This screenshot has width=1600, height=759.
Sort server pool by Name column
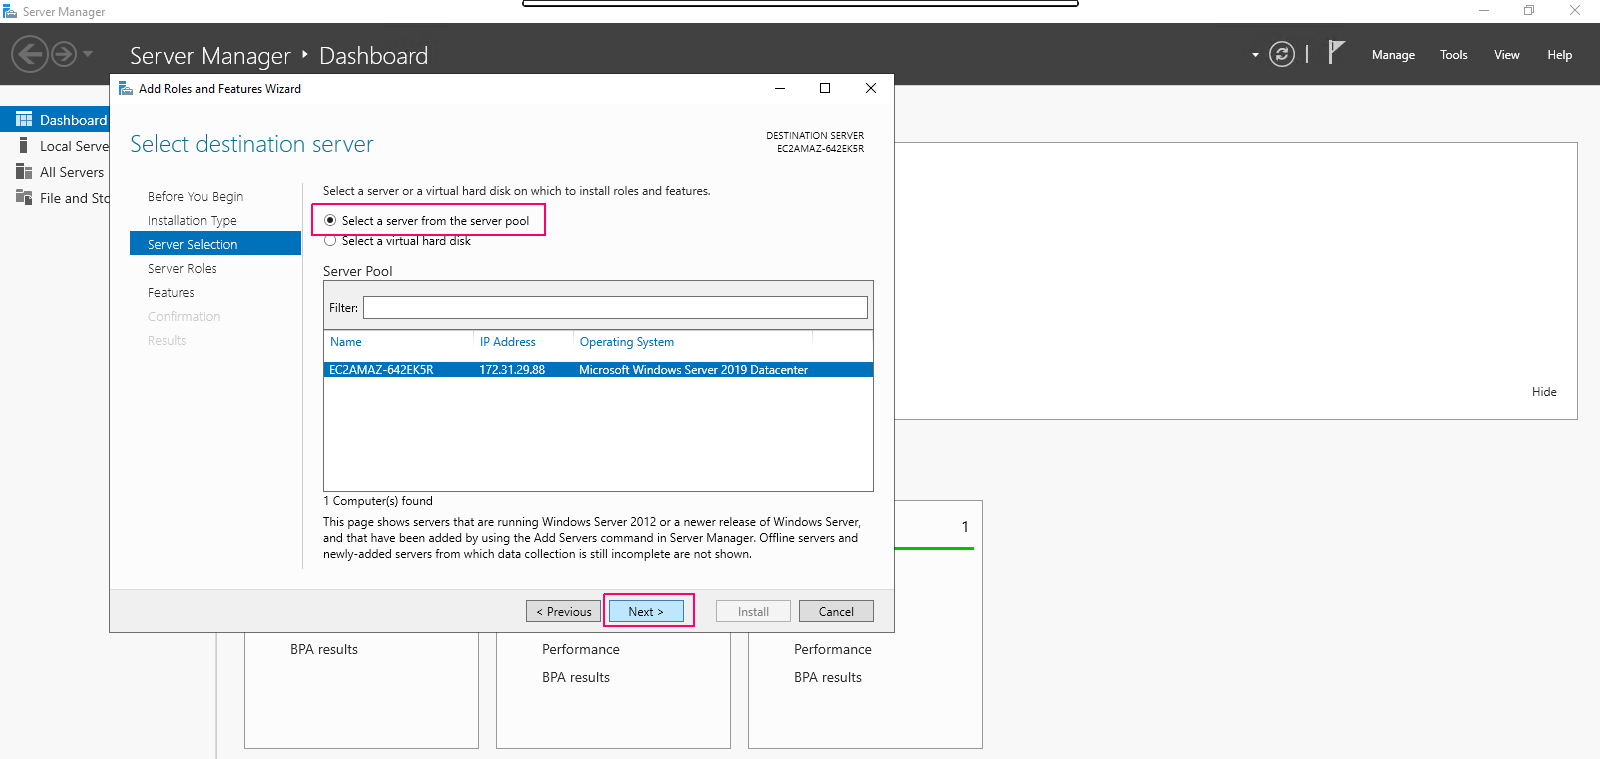point(346,342)
